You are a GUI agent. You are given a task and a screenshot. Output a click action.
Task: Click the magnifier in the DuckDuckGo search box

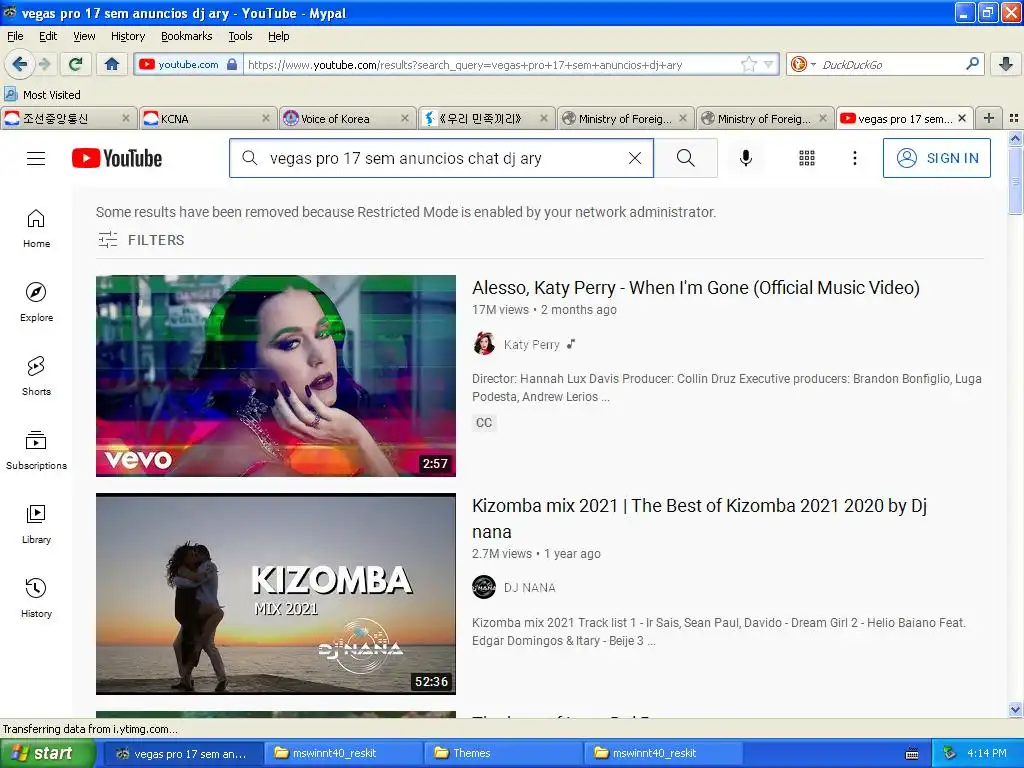coord(972,64)
